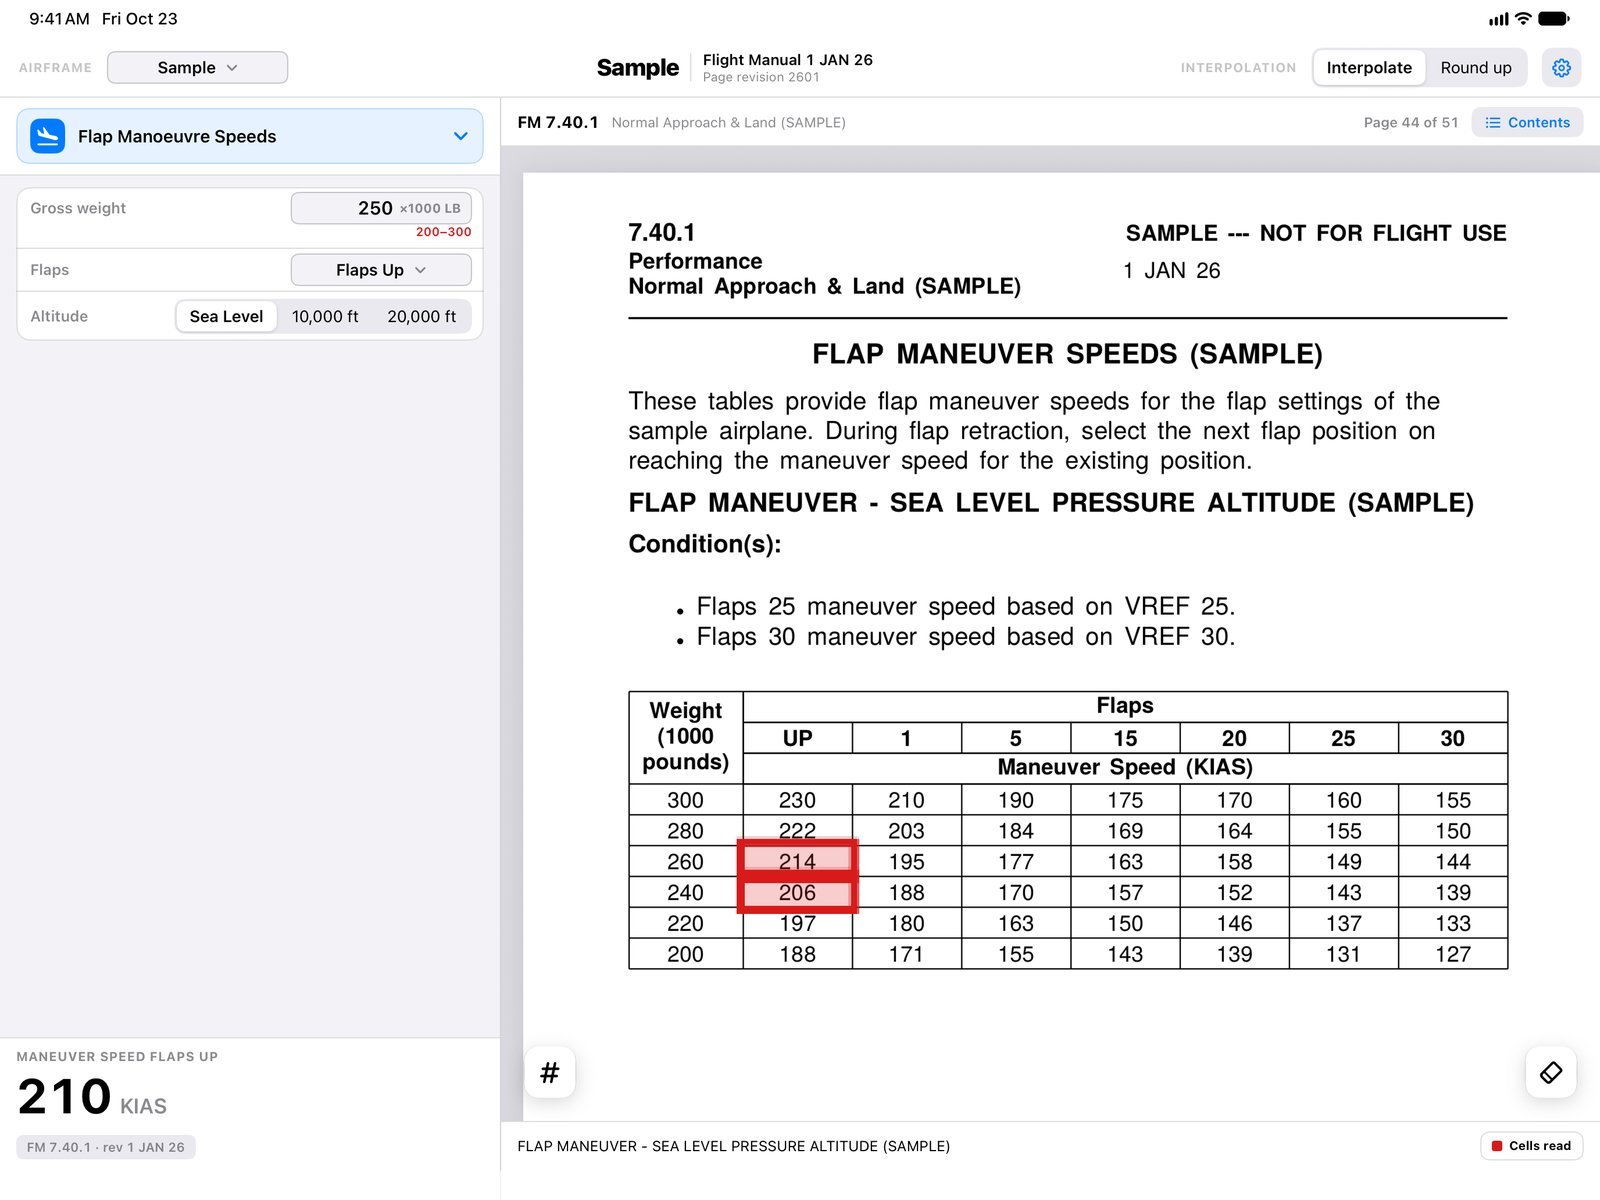The image size is (1600, 1200).
Task: Tap the airplane landing icon
Action: point(48,136)
